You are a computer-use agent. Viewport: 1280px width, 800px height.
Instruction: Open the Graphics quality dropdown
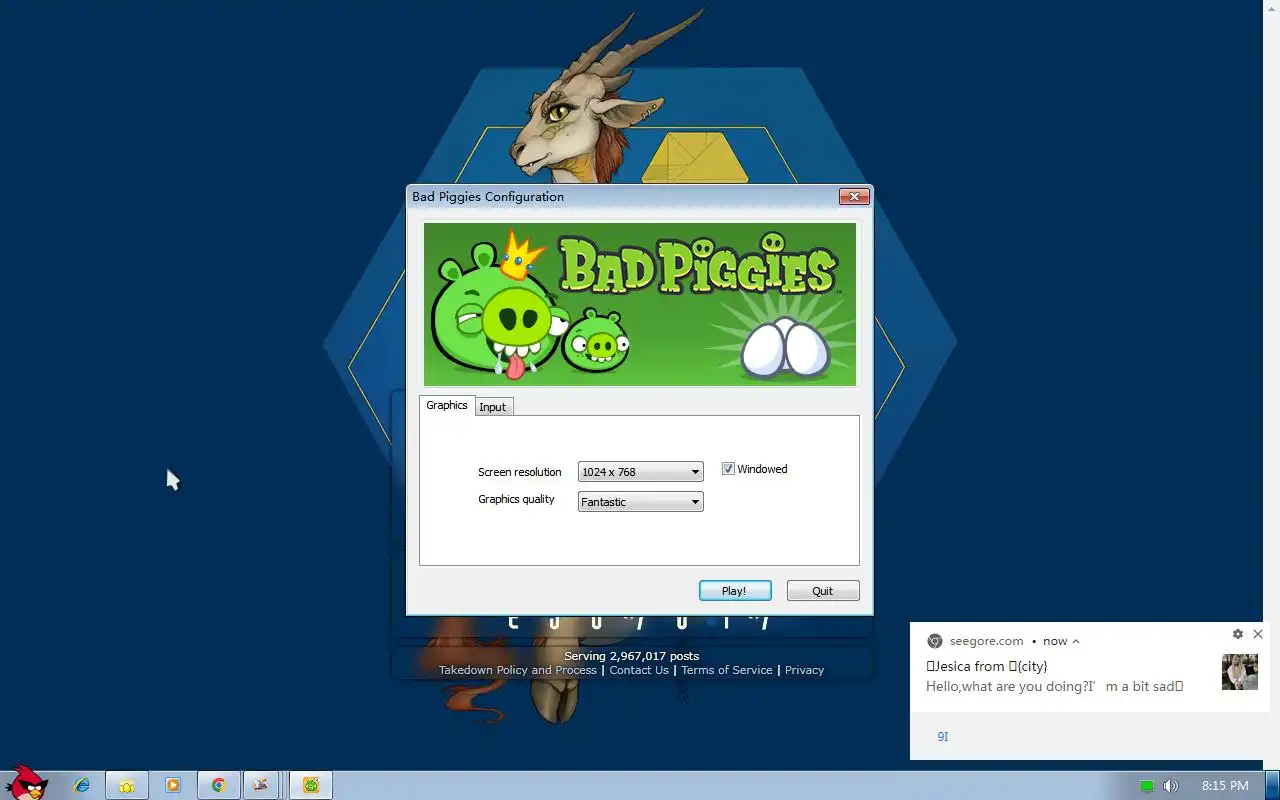641,502
